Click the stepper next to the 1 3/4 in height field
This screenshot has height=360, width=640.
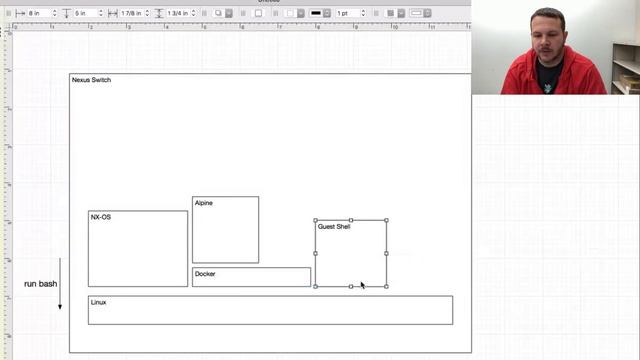point(193,13)
